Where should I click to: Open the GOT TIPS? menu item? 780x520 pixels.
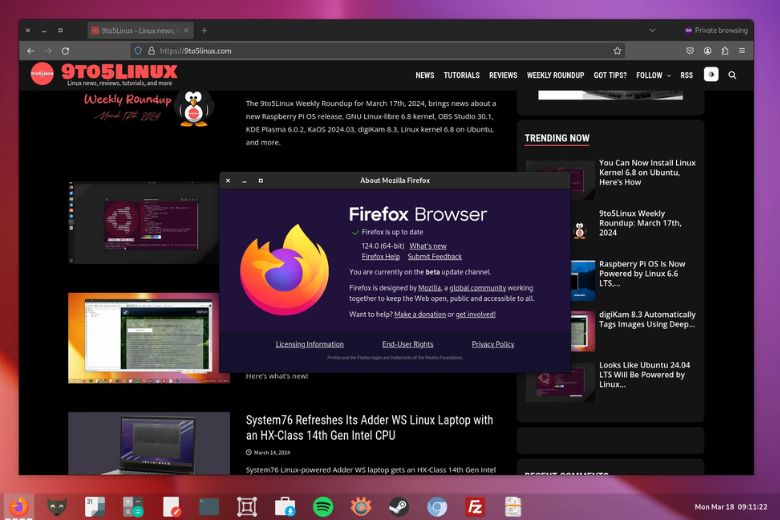pyautogui.click(x=610, y=75)
